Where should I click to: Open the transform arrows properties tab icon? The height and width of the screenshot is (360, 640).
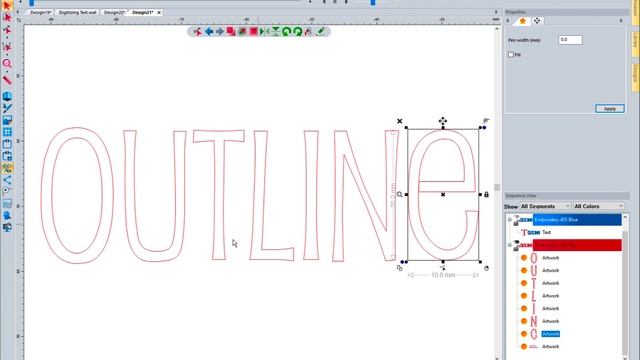(537, 21)
